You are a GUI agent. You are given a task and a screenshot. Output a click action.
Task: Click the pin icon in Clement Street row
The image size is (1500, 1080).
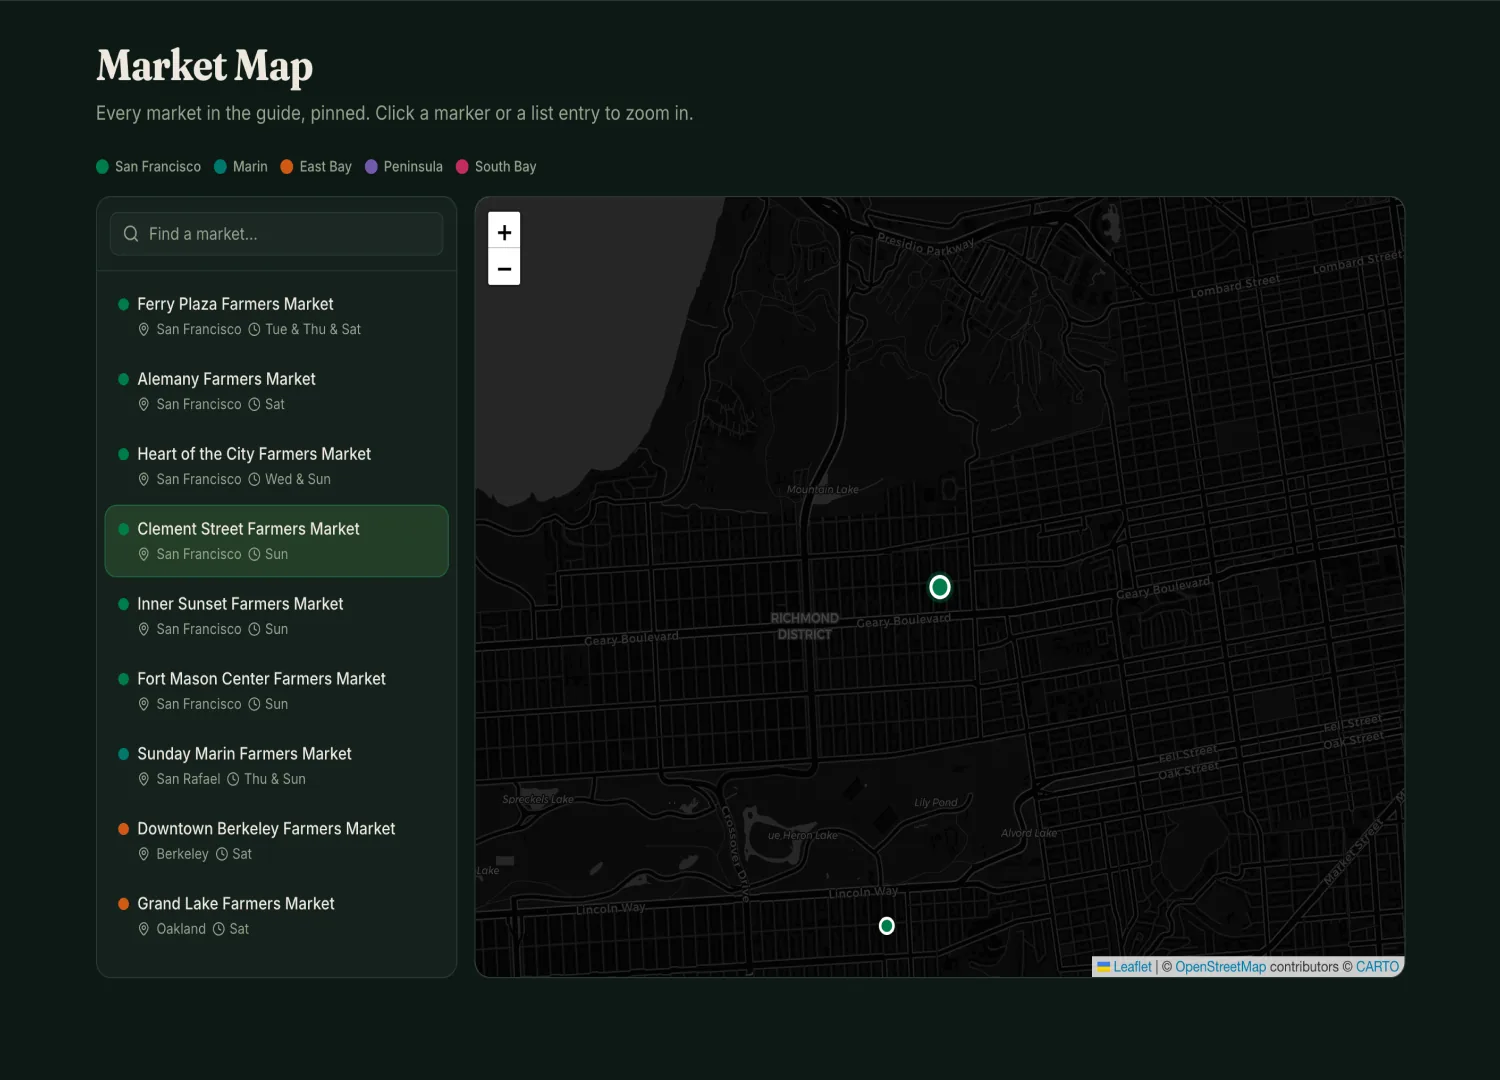(x=144, y=554)
